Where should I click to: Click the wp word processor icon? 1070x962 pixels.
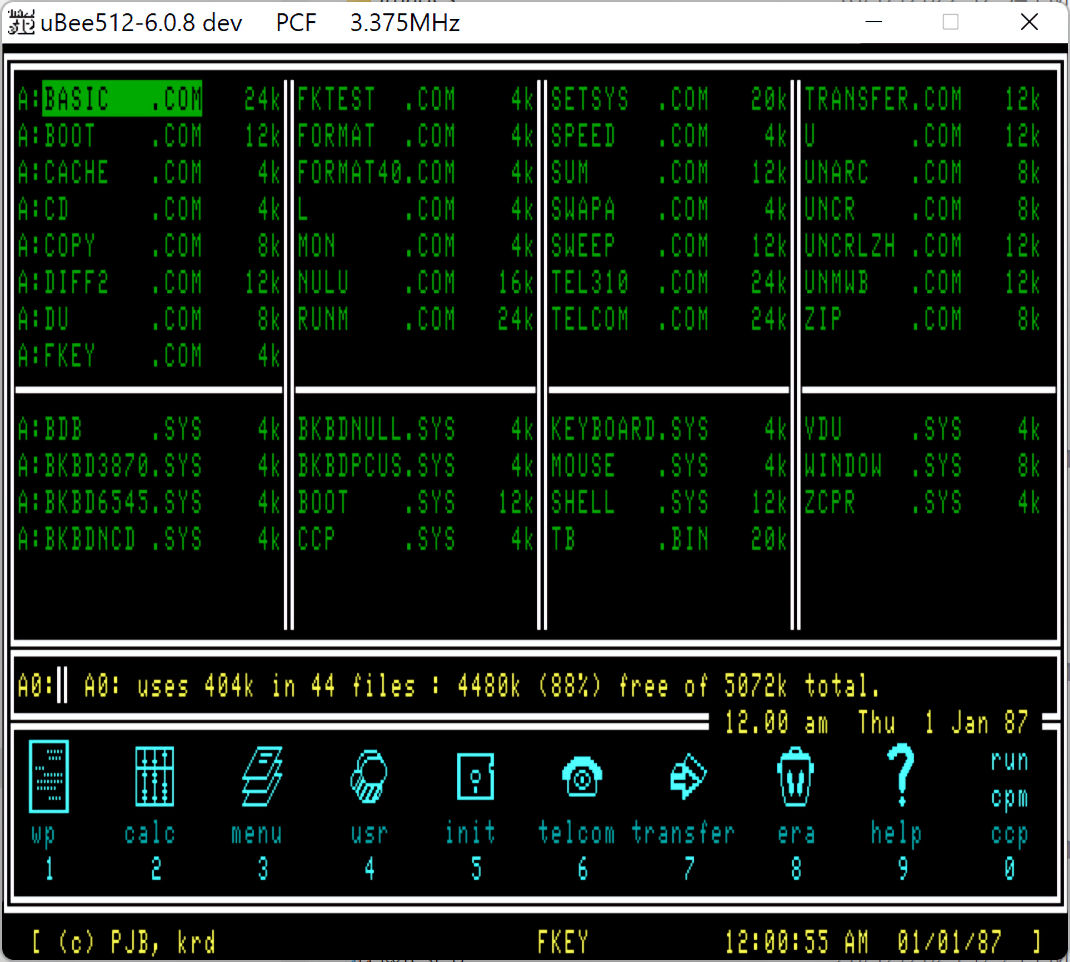tap(49, 777)
